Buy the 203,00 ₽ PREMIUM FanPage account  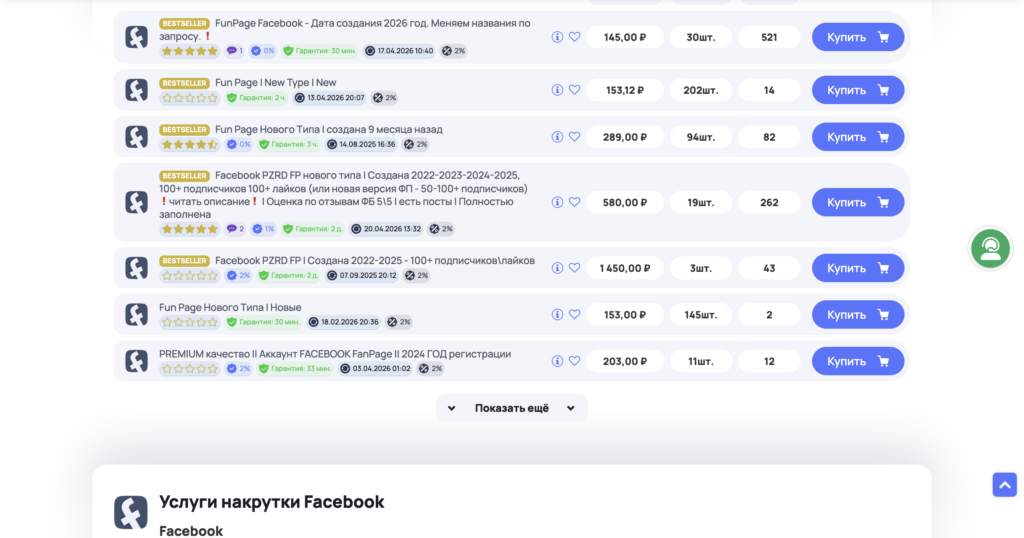pyautogui.click(x=857, y=361)
